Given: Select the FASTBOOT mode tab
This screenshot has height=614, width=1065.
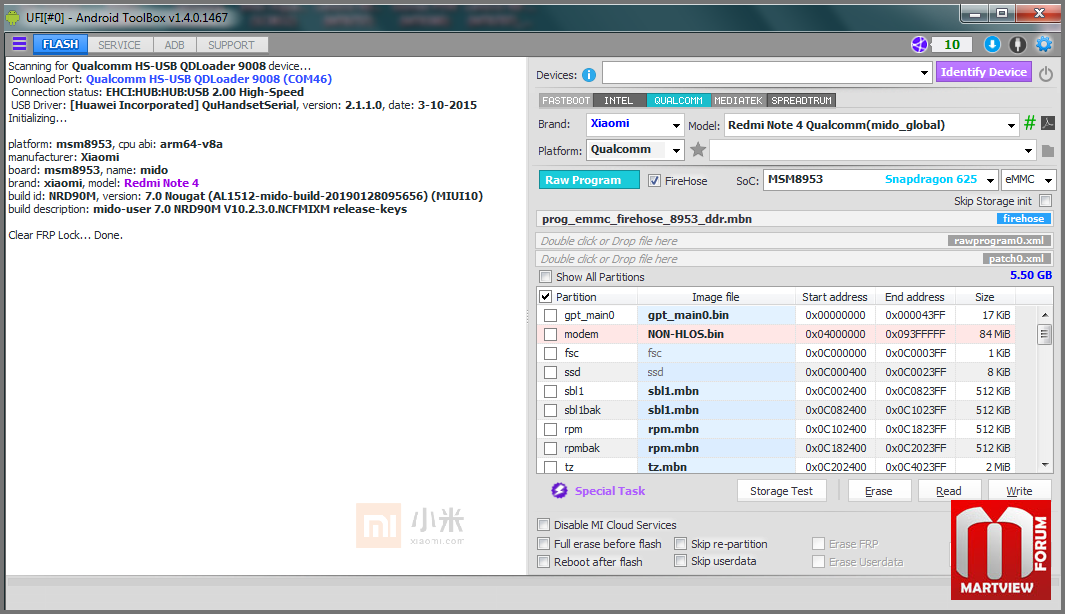Looking at the screenshot, I should (x=566, y=101).
